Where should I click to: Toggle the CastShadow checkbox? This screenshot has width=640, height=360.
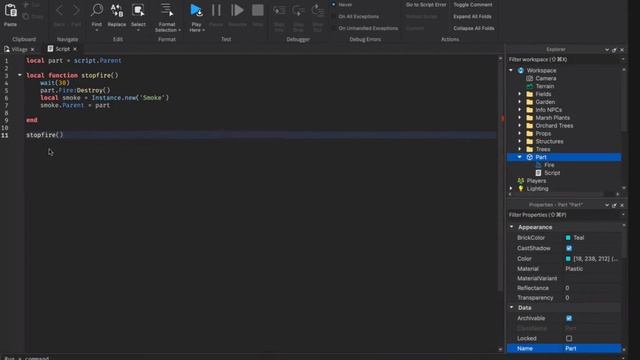tap(569, 248)
